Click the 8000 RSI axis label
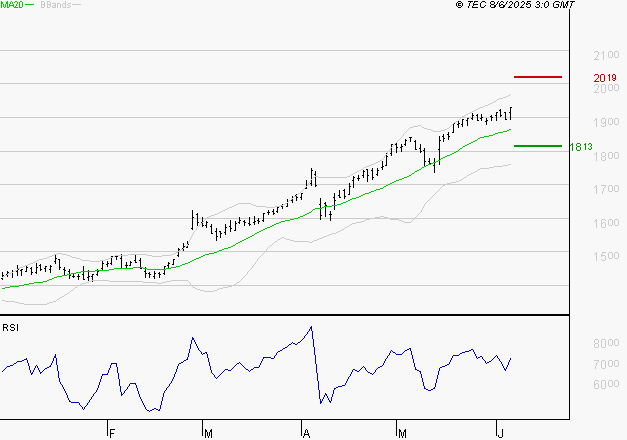Viewport: 627px width, 440px height. click(606, 343)
